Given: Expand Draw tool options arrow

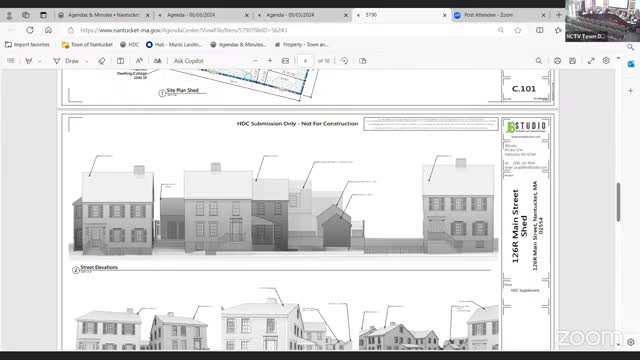Looking at the screenshot, I should tap(87, 61).
